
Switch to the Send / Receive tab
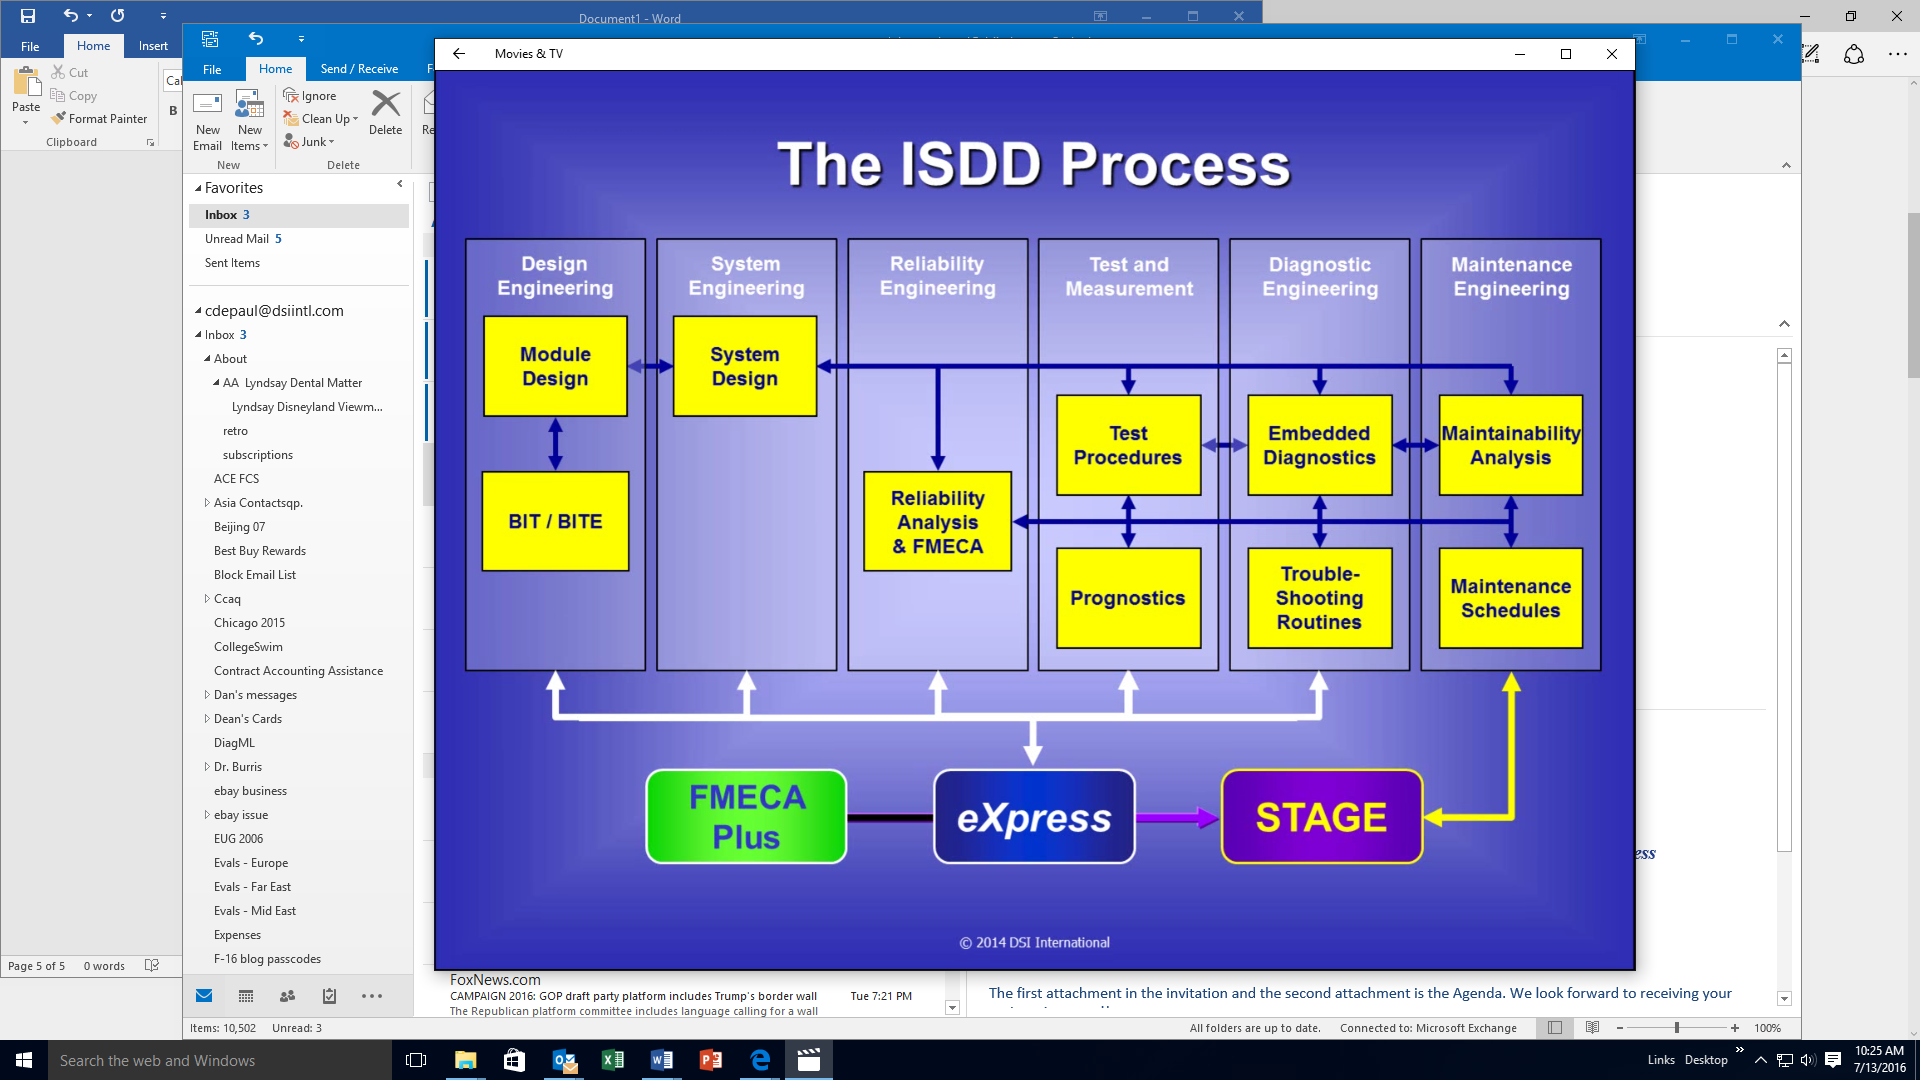coord(359,69)
